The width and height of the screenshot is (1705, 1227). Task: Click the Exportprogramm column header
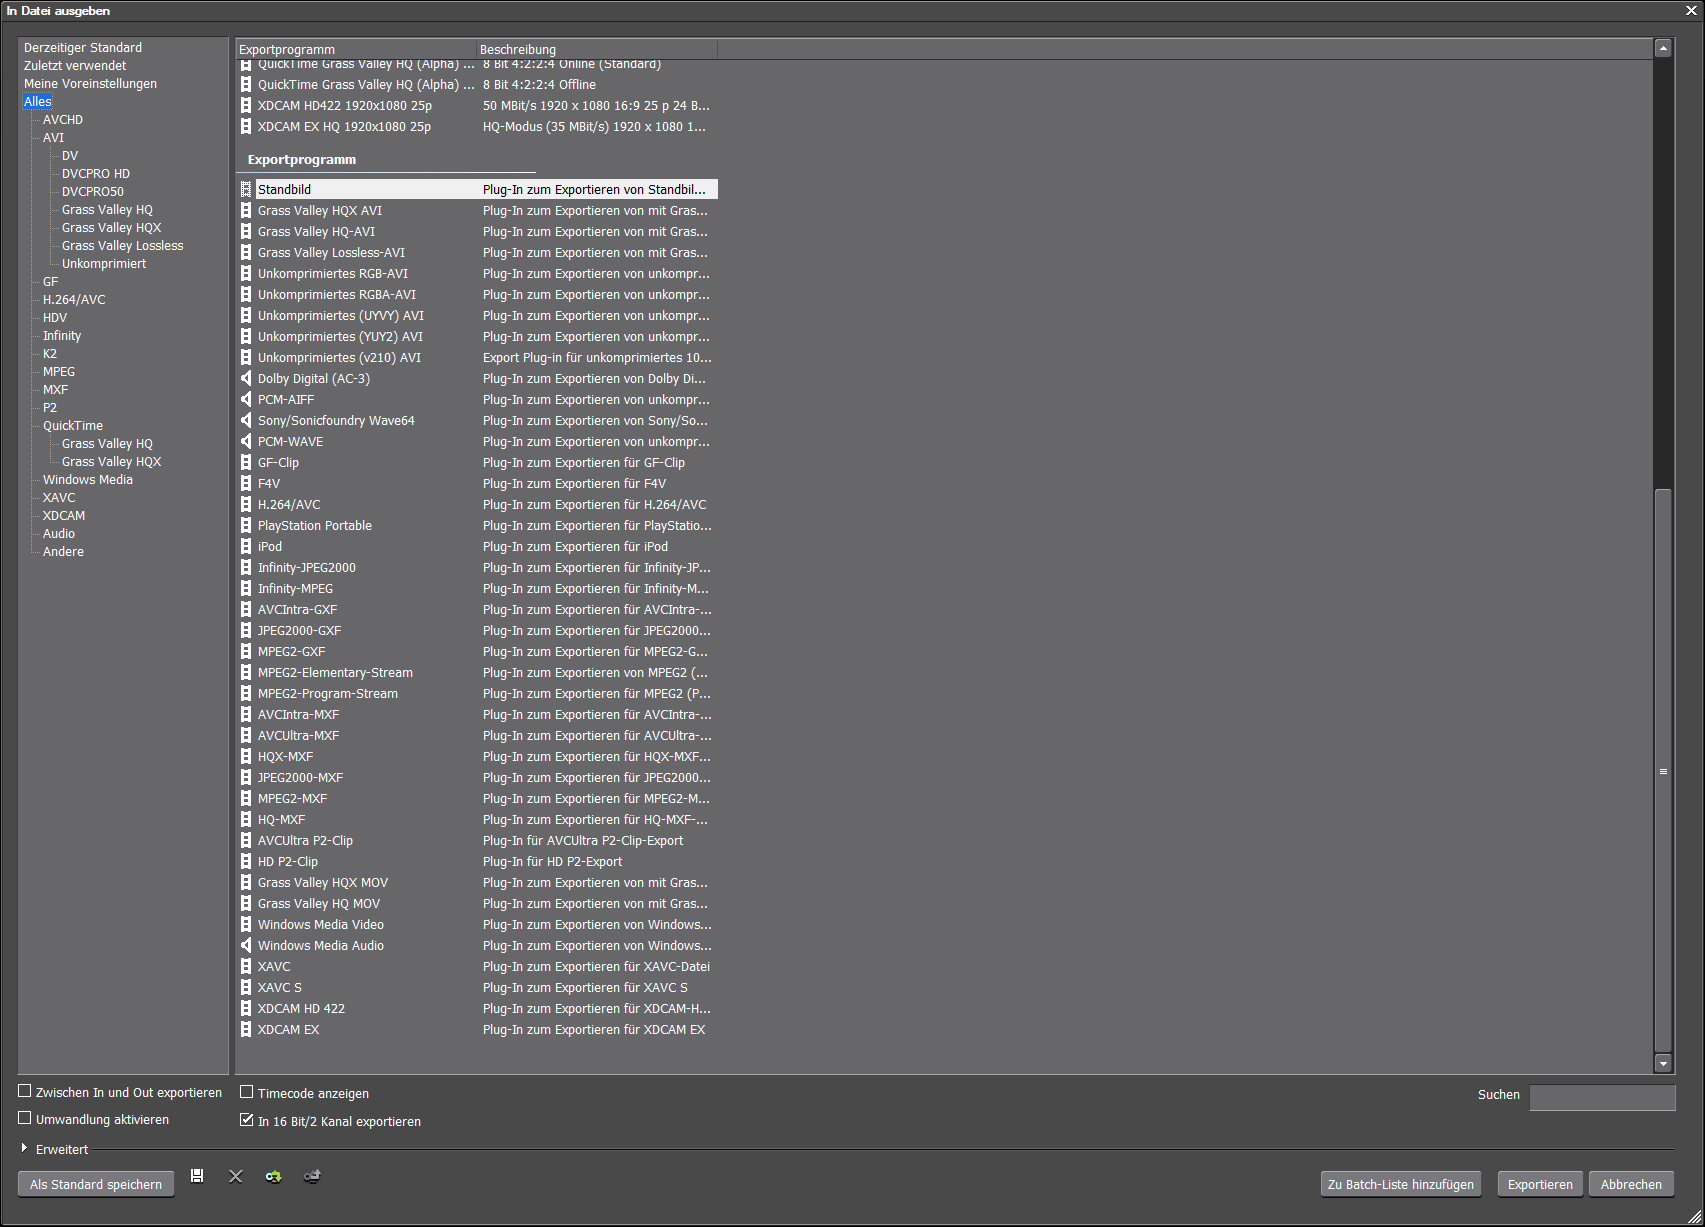[x=356, y=49]
